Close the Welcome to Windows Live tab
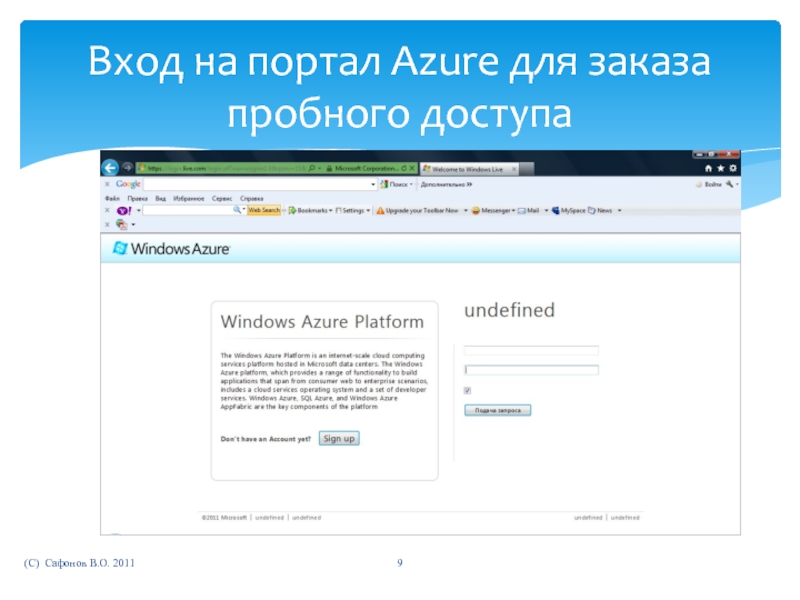800x600 pixels. [514, 169]
